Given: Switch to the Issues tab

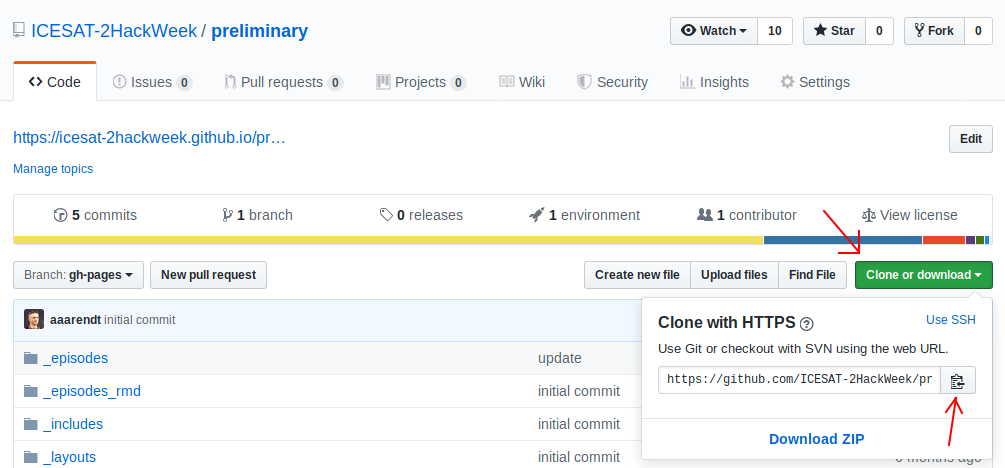Looking at the screenshot, I should pyautogui.click(x=152, y=82).
